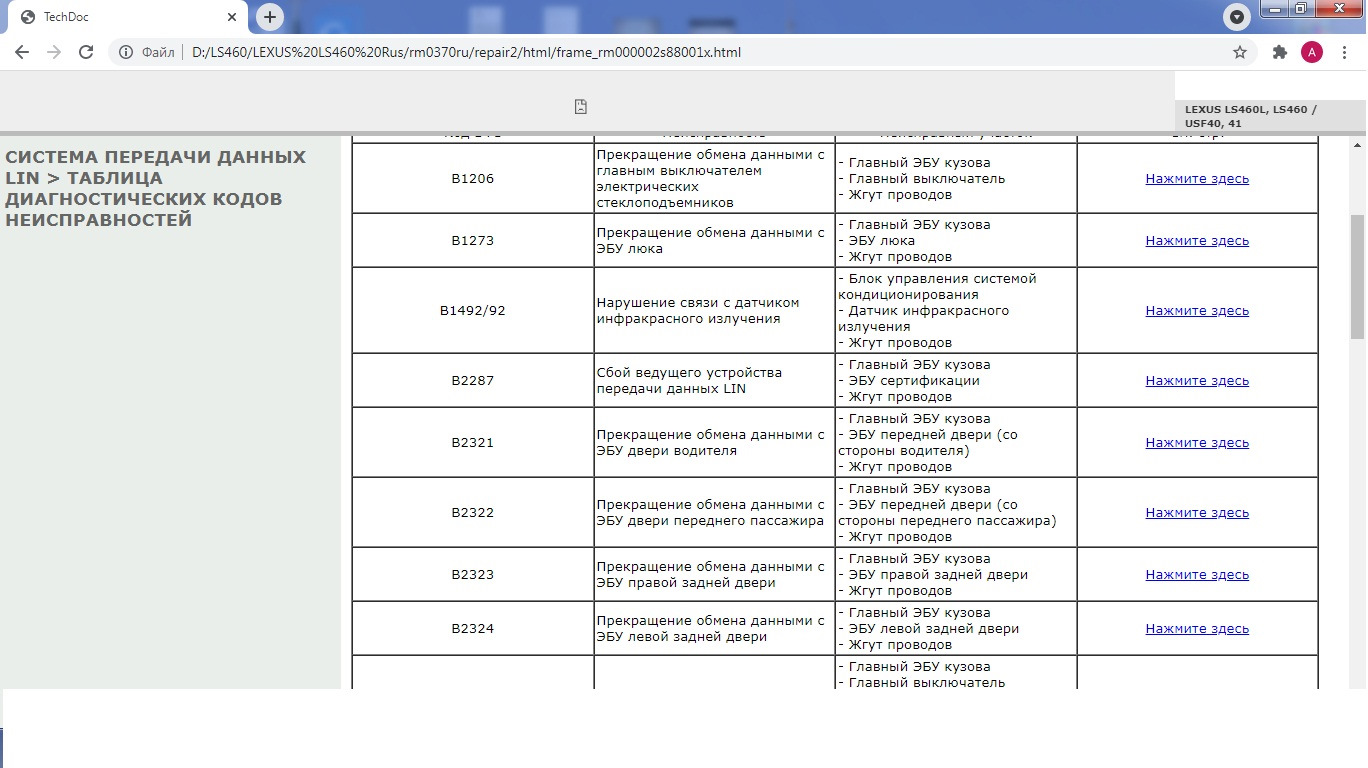Click the page's vertical scrollbar thumb

pyautogui.click(x=1357, y=277)
